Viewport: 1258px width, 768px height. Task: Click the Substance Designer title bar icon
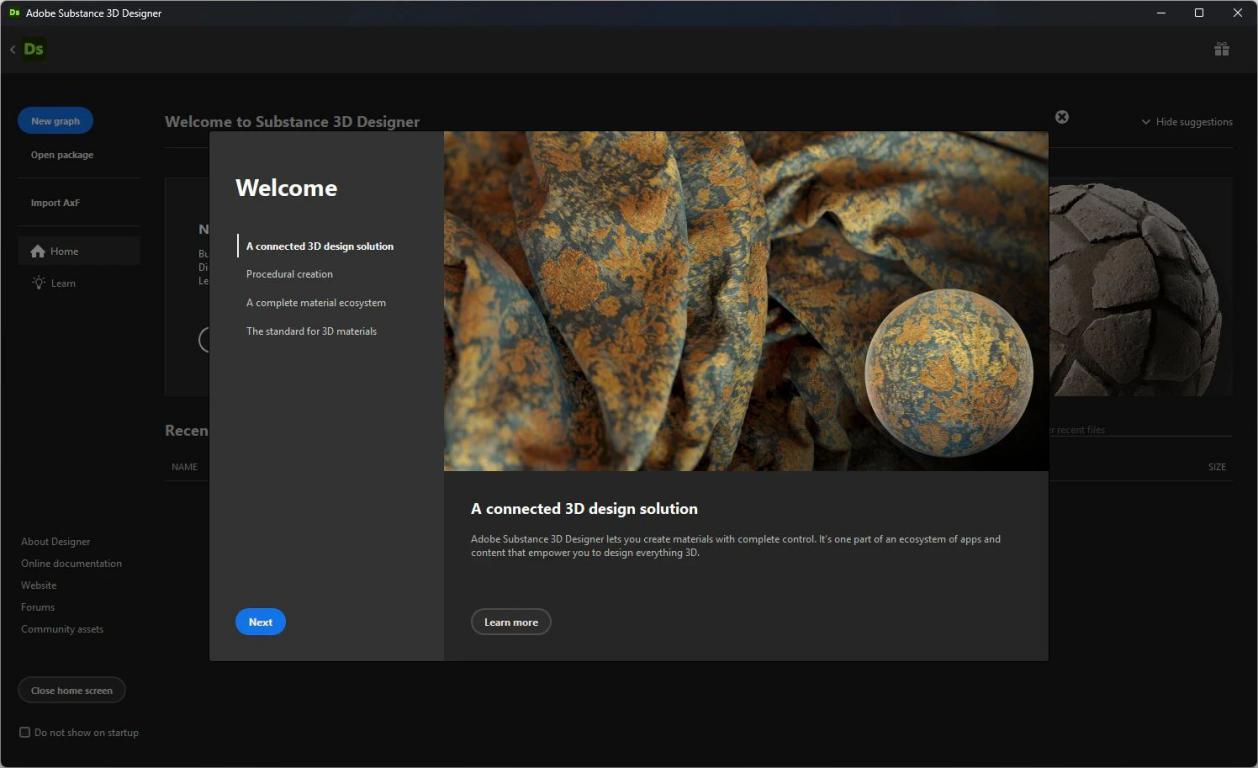pos(14,13)
